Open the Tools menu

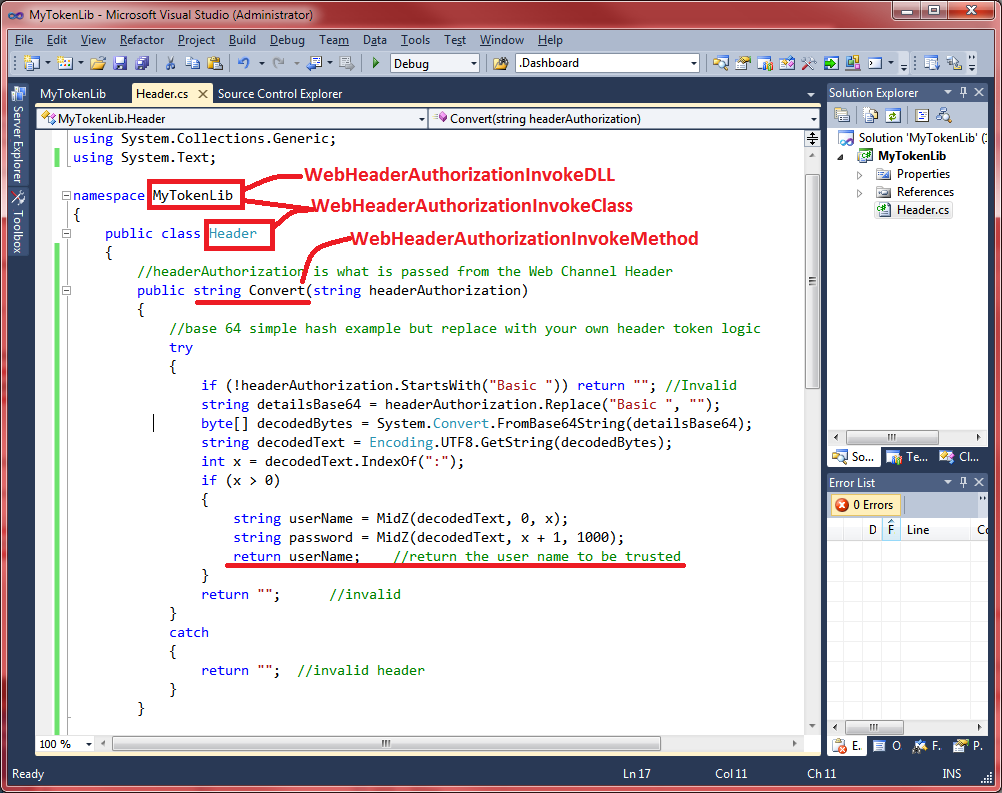click(415, 40)
